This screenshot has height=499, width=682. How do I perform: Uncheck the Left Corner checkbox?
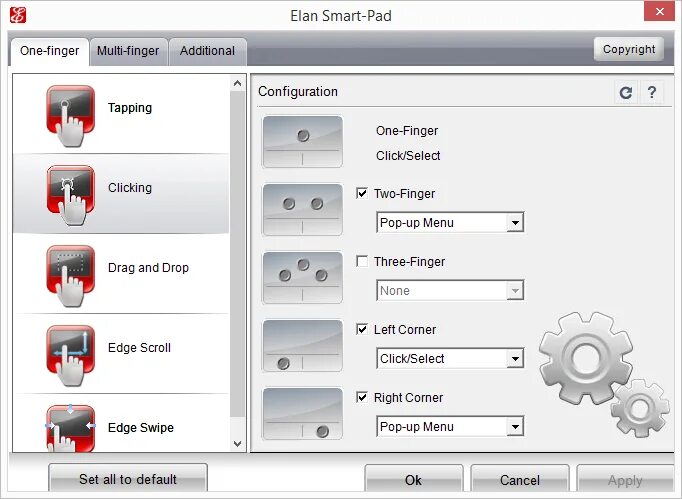pos(362,329)
